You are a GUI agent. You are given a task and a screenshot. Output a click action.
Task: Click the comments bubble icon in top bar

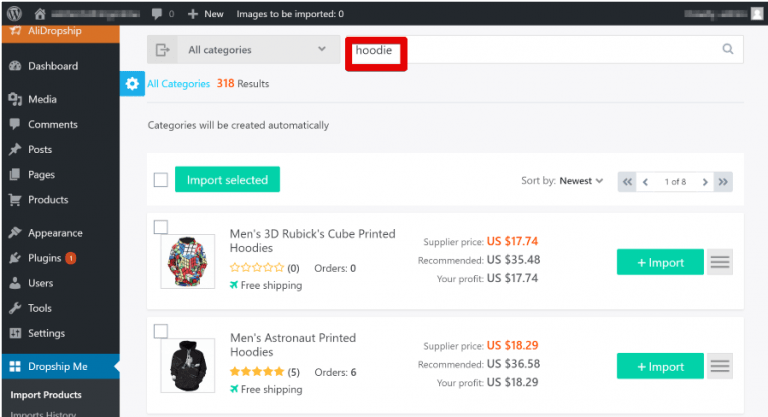[157, 14]
